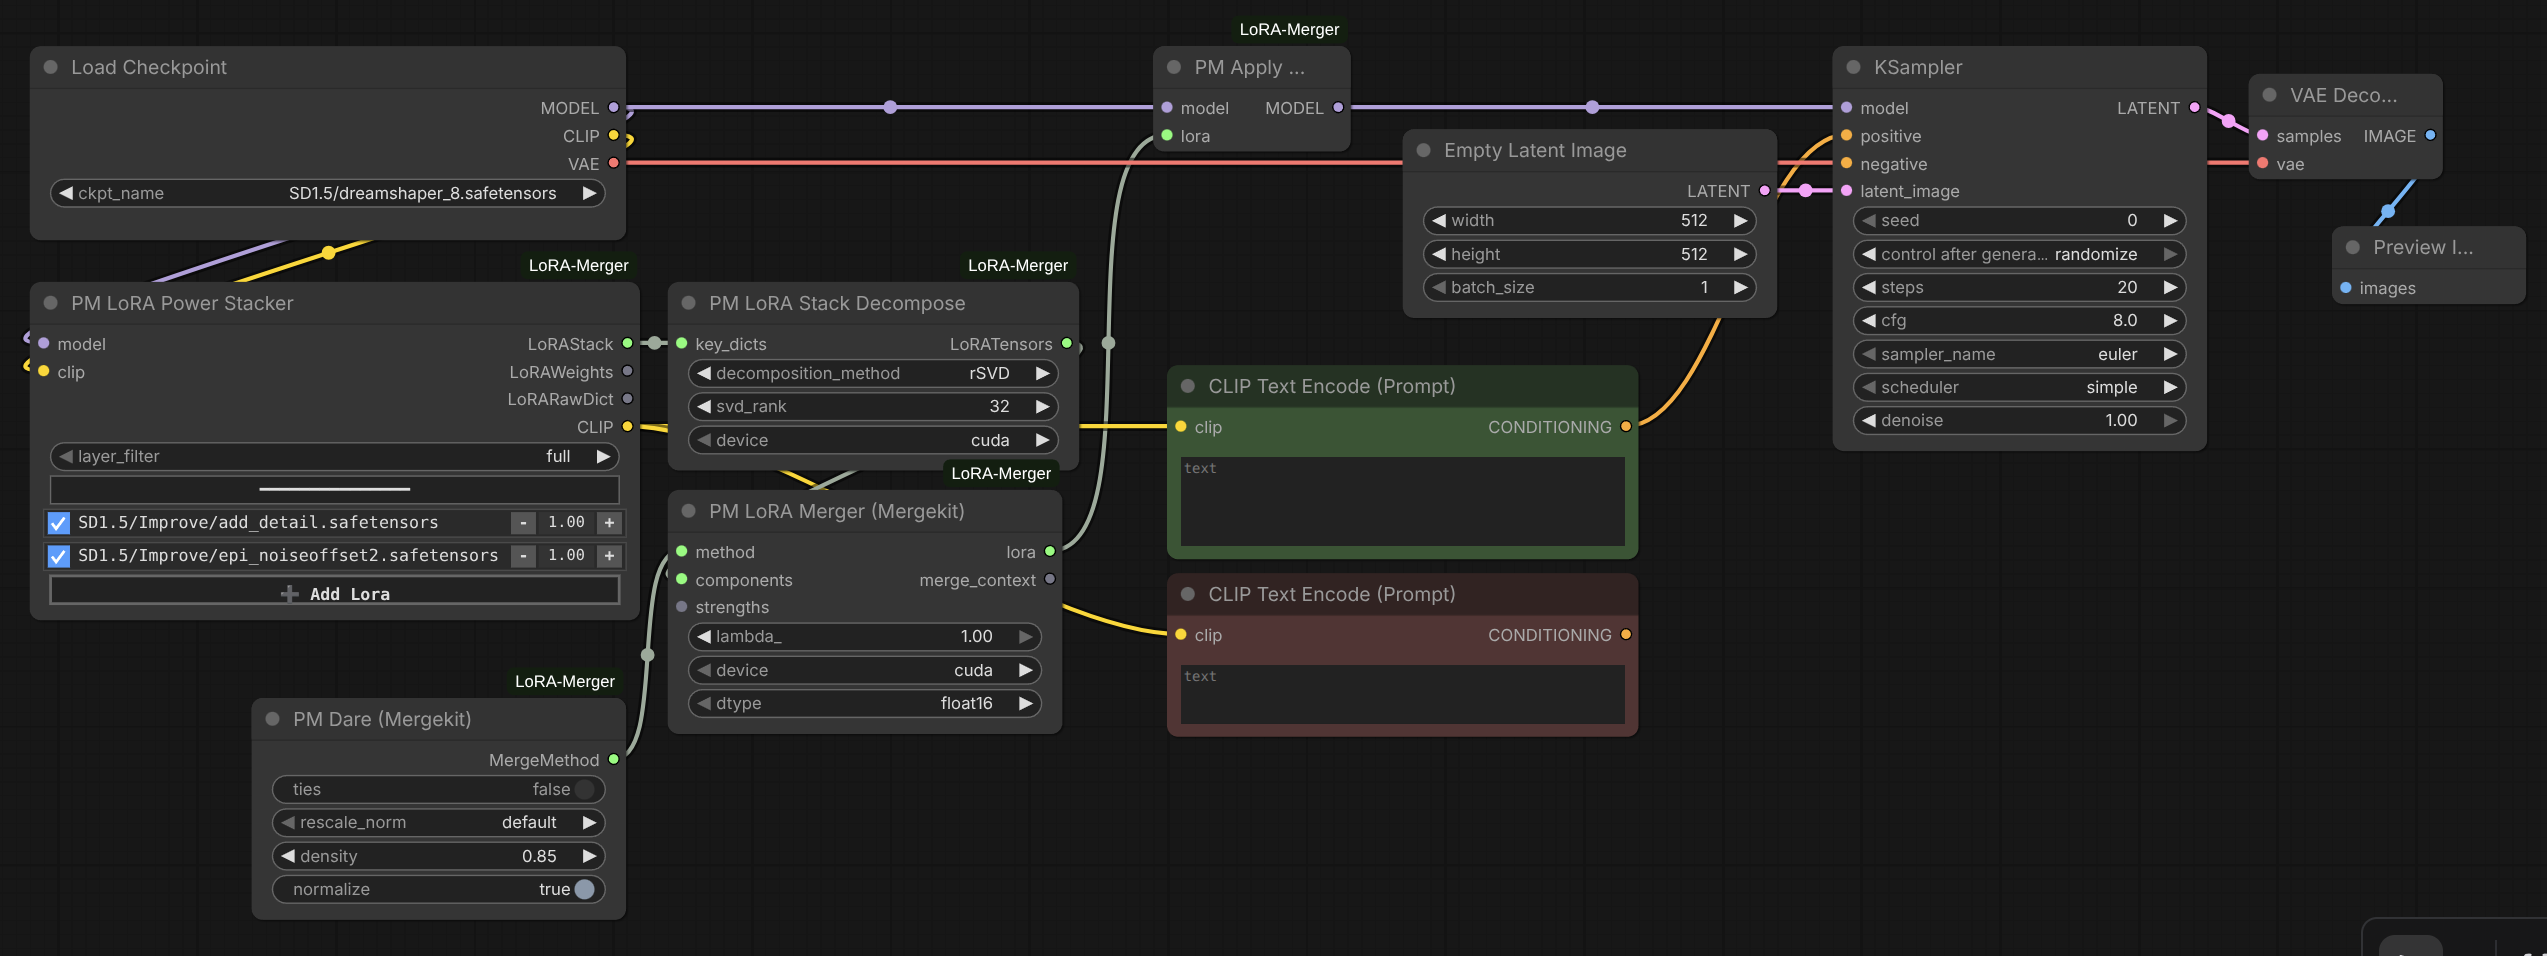Viewport: 2547px width, 956px height.
Task: Open the Stack Decompose device dropdown
Action: tap(873, 440)
